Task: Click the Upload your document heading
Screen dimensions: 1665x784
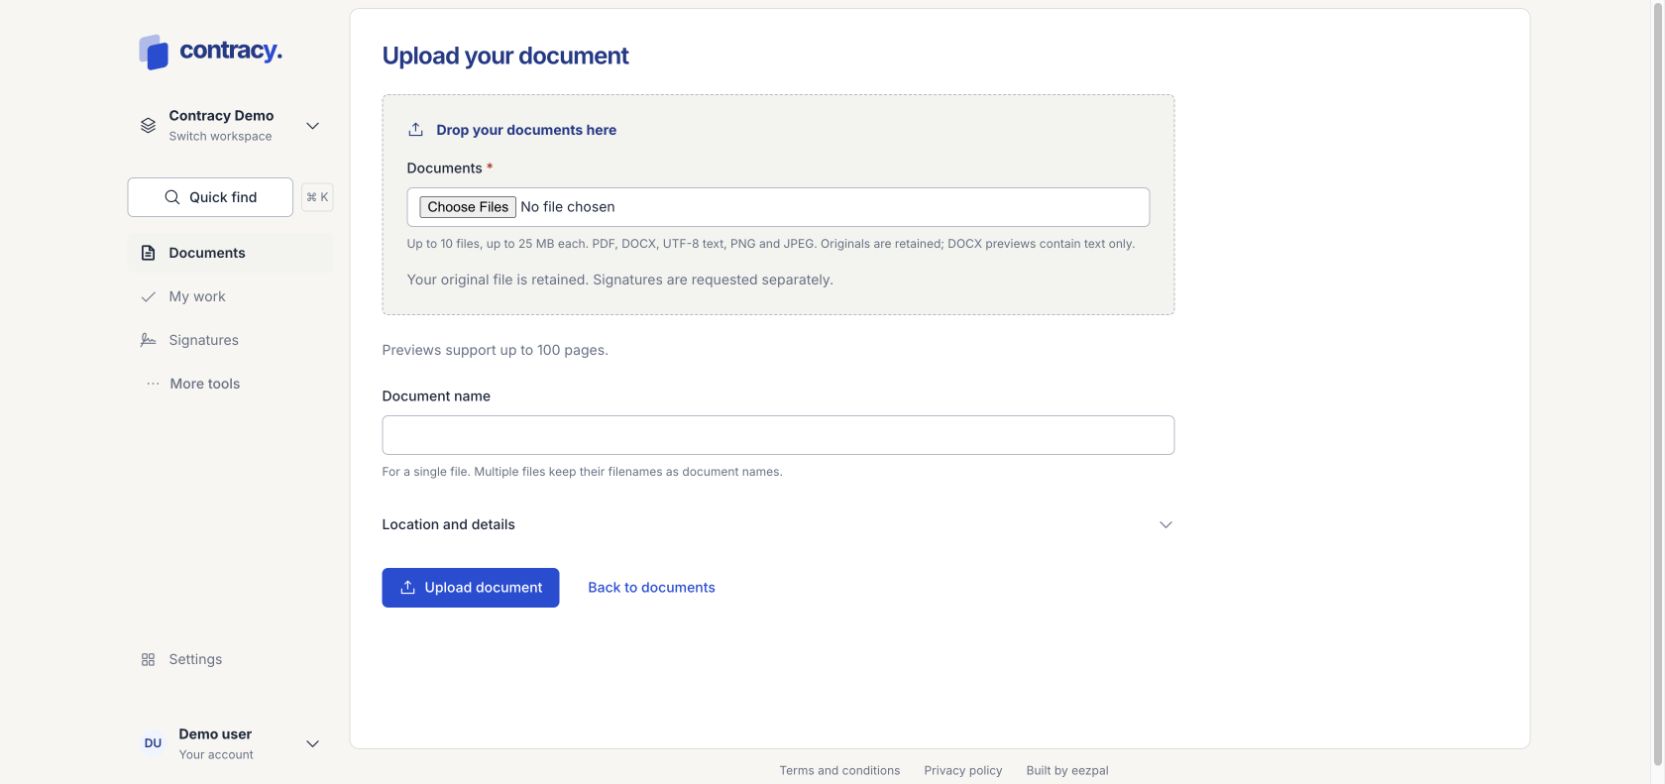Action: (505, 56)
